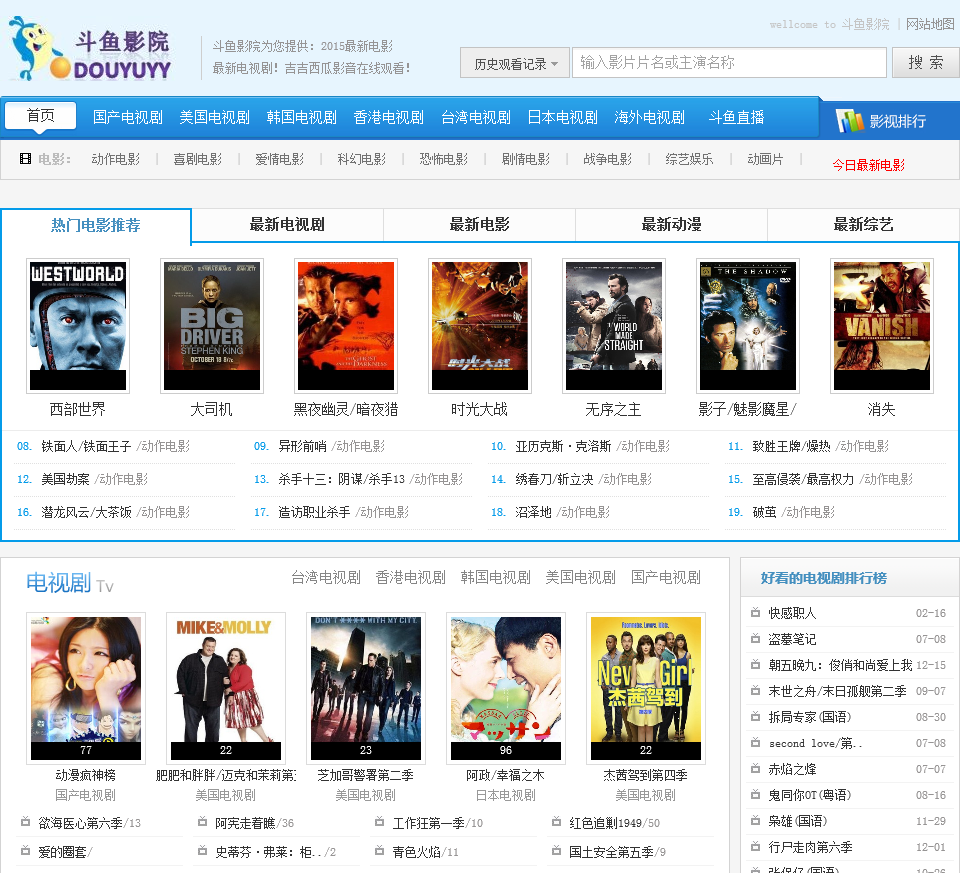960x873 pixels.
Task: Click the 影子/魅影魔星 movie title
Action: pyautogui.click(x=748, y=409)
